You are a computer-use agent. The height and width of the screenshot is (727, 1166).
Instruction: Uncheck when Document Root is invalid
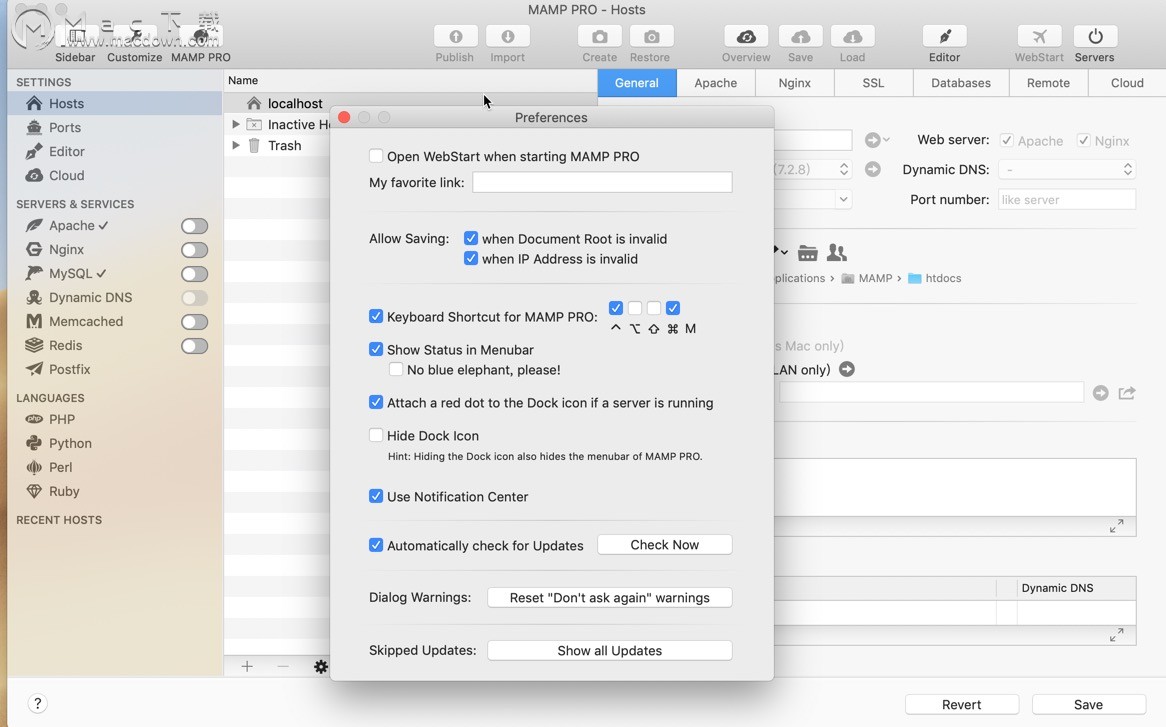[471, 238]
